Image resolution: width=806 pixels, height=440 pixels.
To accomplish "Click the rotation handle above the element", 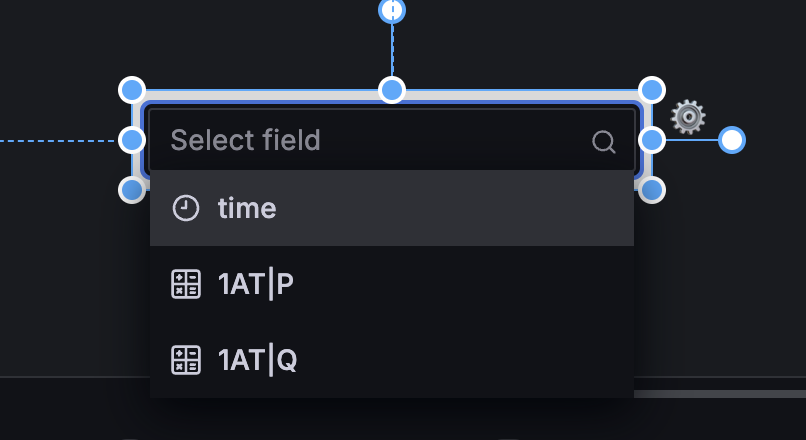I will 392,10.
